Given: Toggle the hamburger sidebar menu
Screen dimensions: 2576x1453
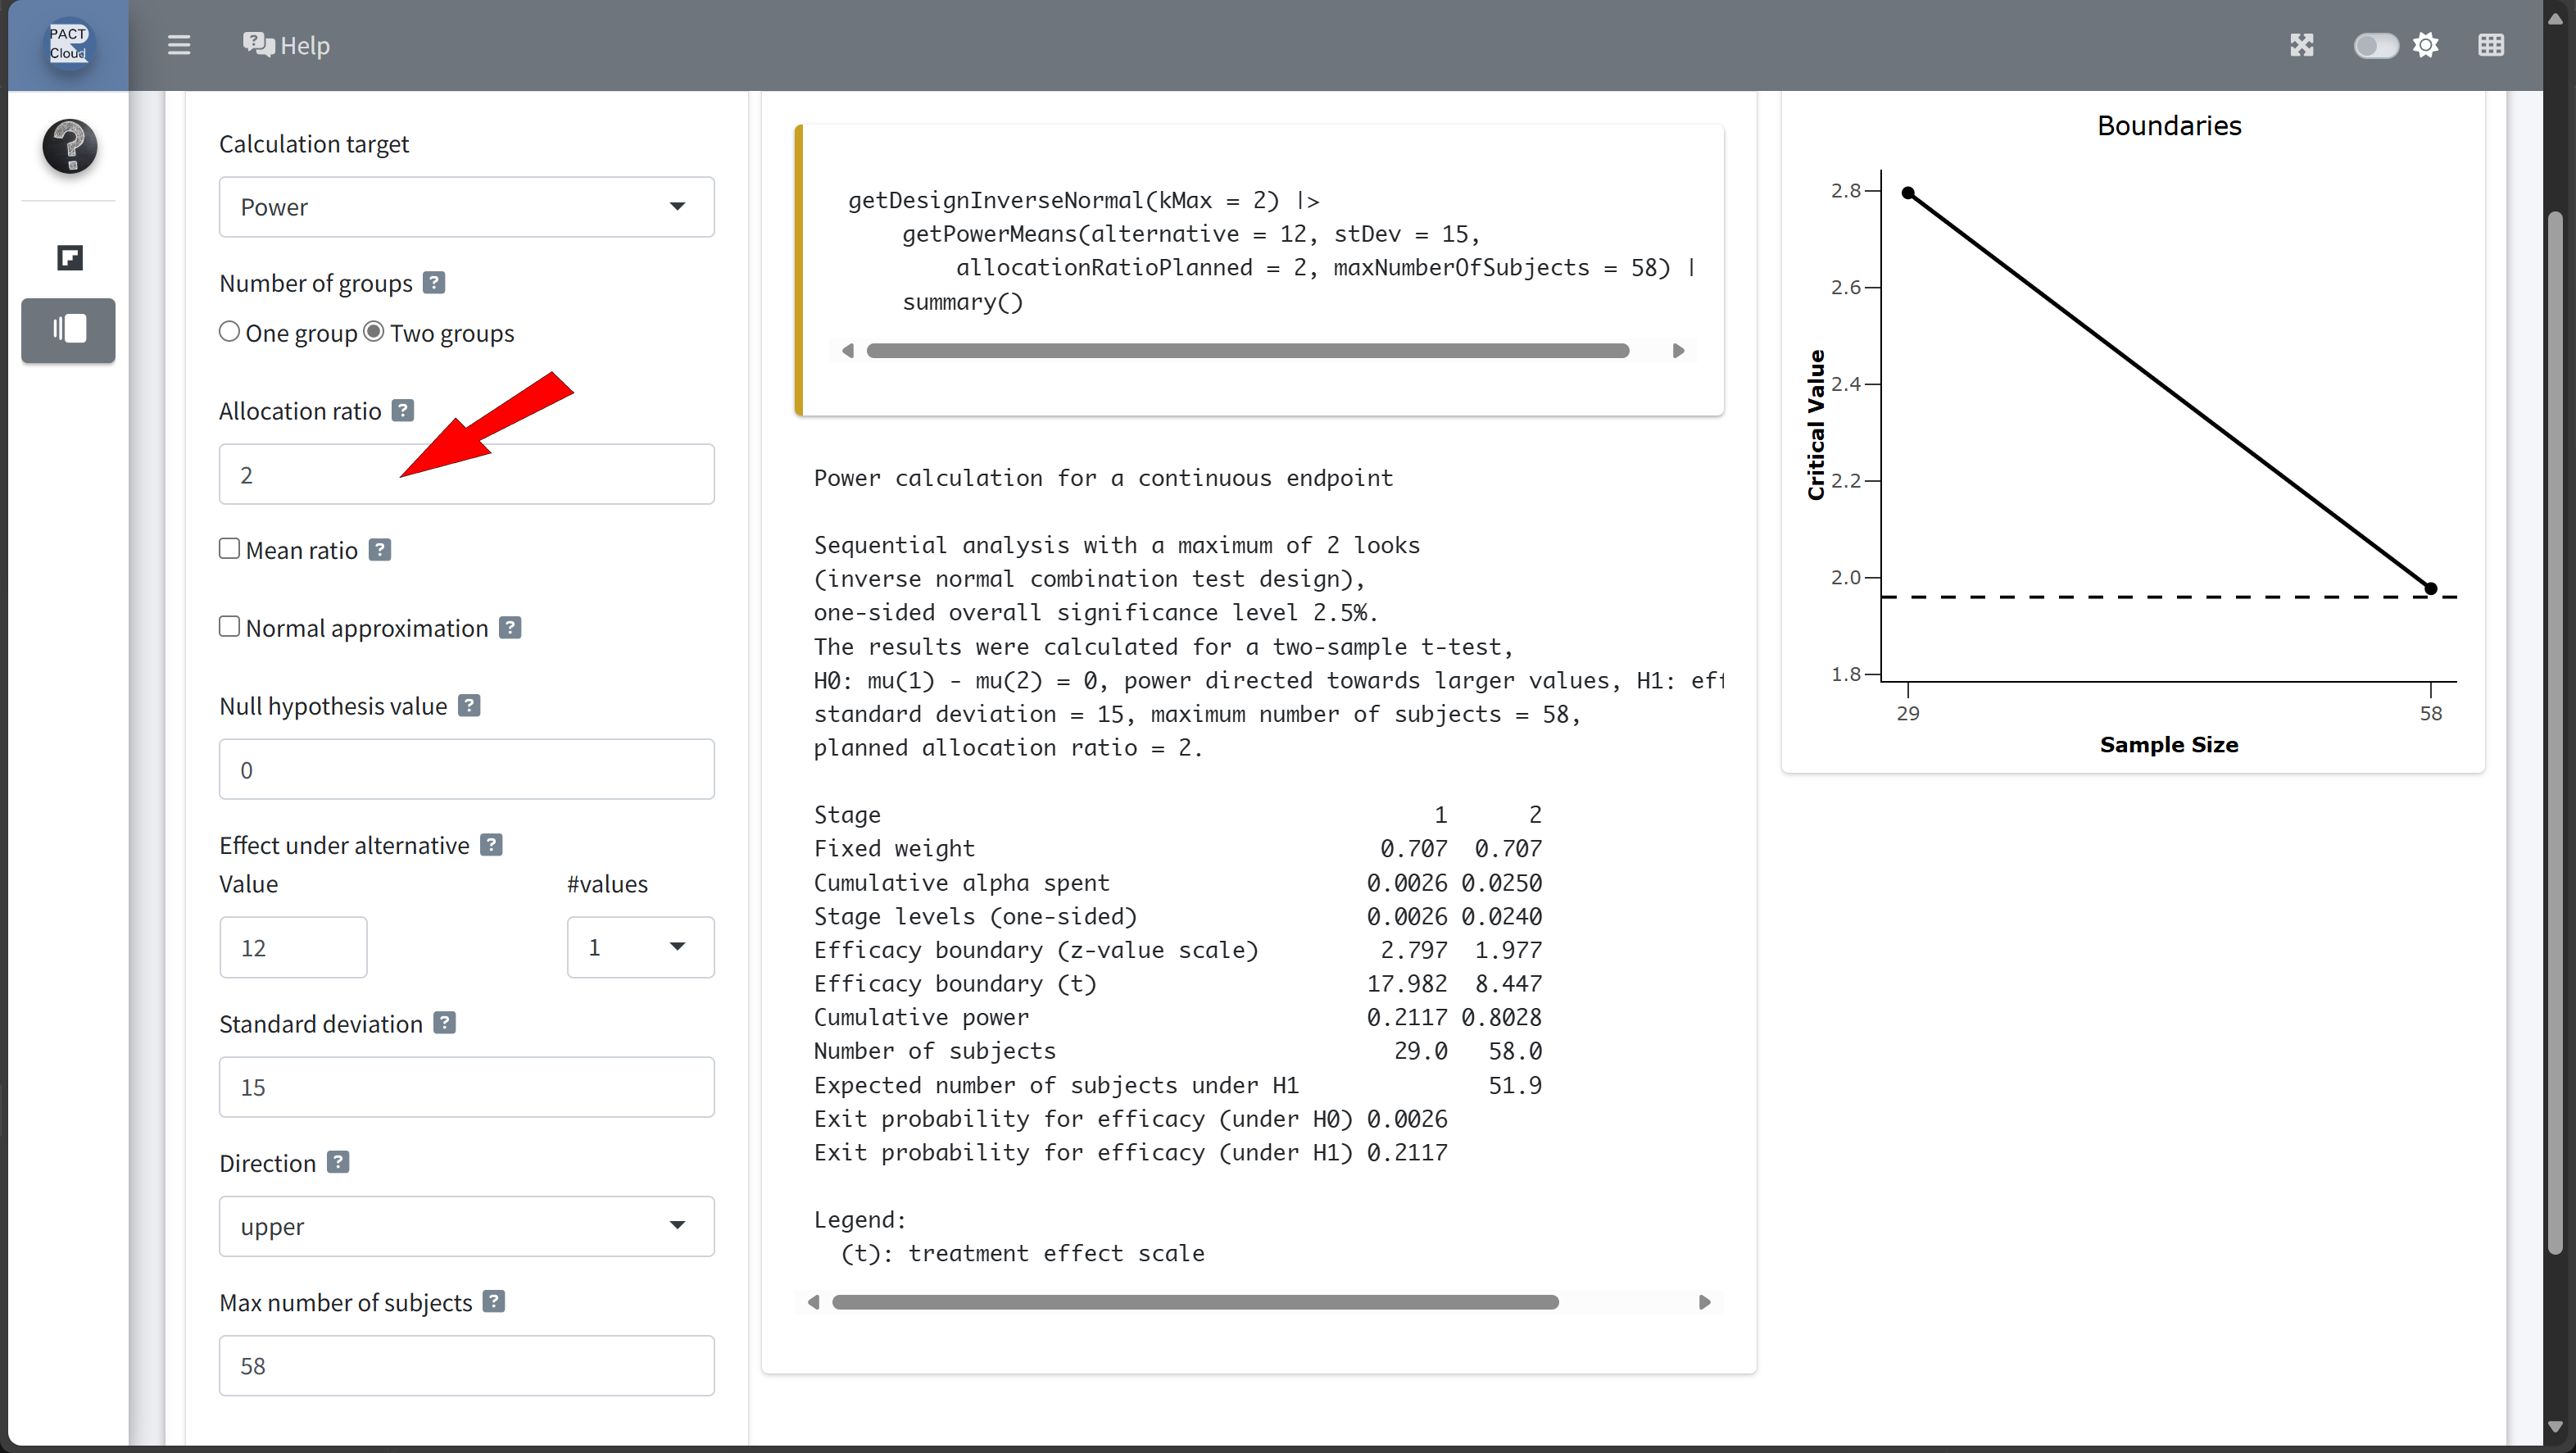Looking at the screenshot, I should [179, 45].
